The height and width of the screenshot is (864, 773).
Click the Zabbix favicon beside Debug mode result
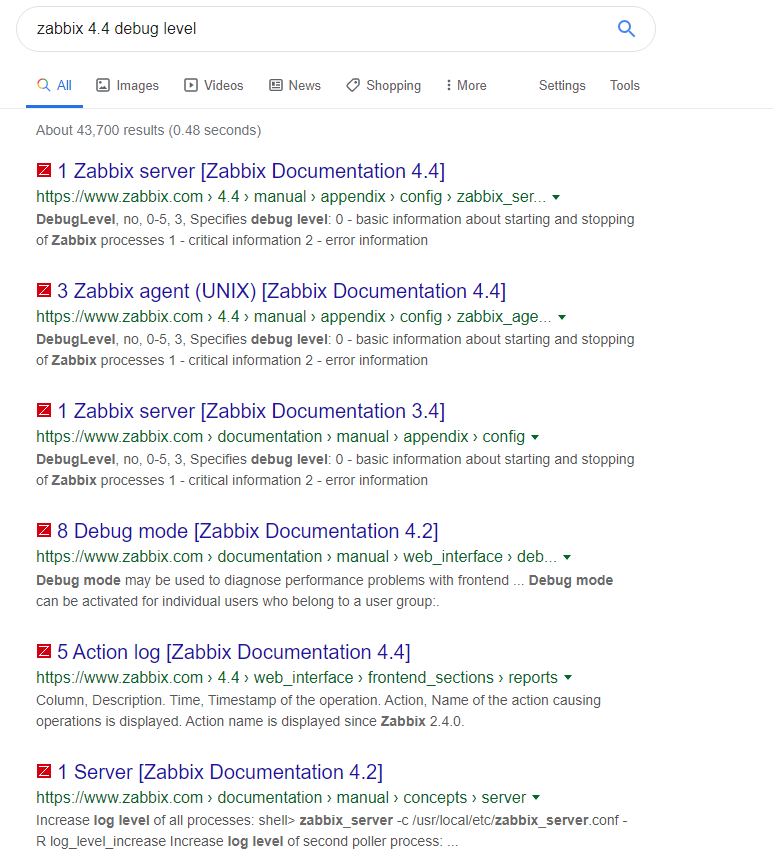(x=44, y=530)
